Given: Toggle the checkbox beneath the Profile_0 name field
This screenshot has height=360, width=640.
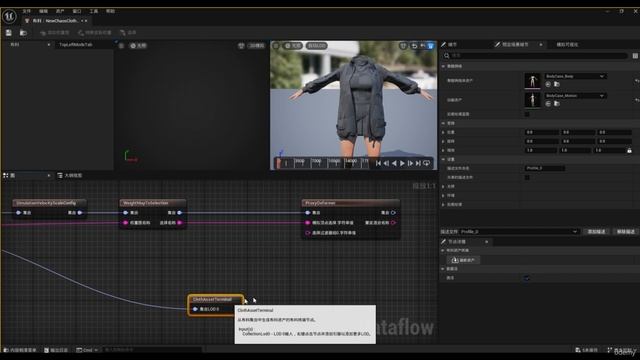Looking at the screenshot, I should [x=527, y=178].
